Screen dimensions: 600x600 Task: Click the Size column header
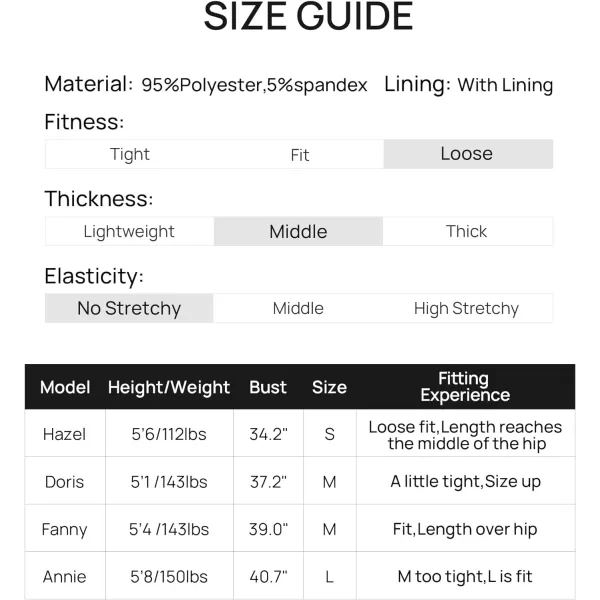[x=329, y=387]
